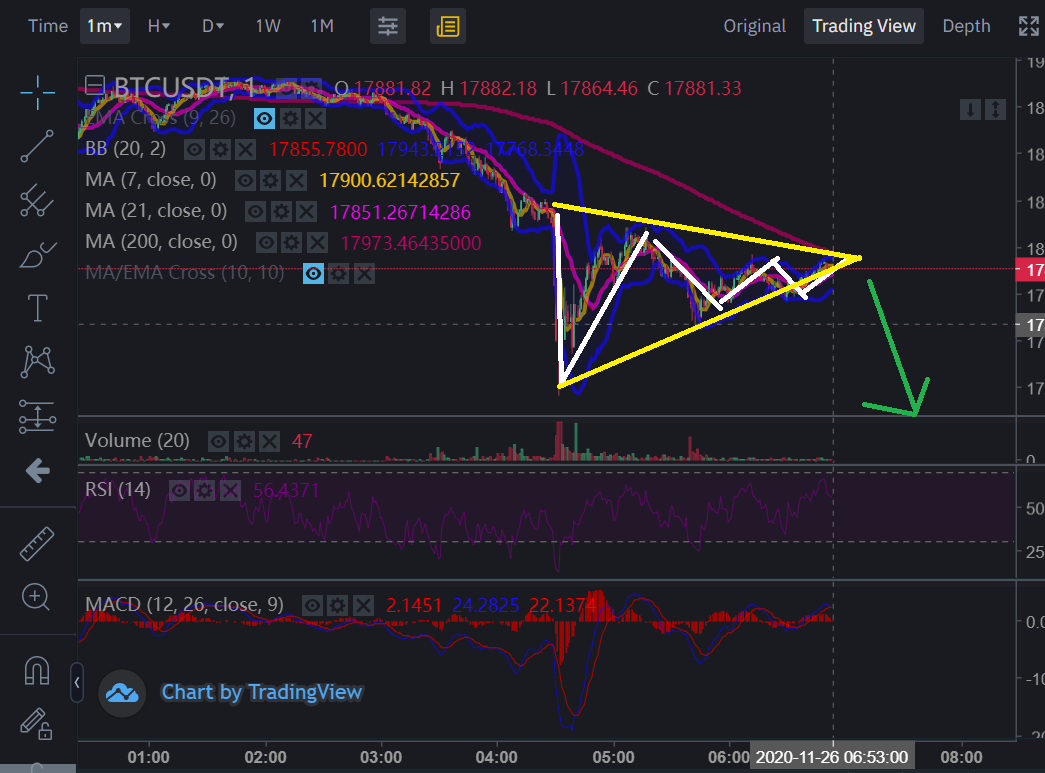Click the pane maximize arrows button
Image resolution: width=1045 pixels, height=773 pixels.
click(995, 109)
